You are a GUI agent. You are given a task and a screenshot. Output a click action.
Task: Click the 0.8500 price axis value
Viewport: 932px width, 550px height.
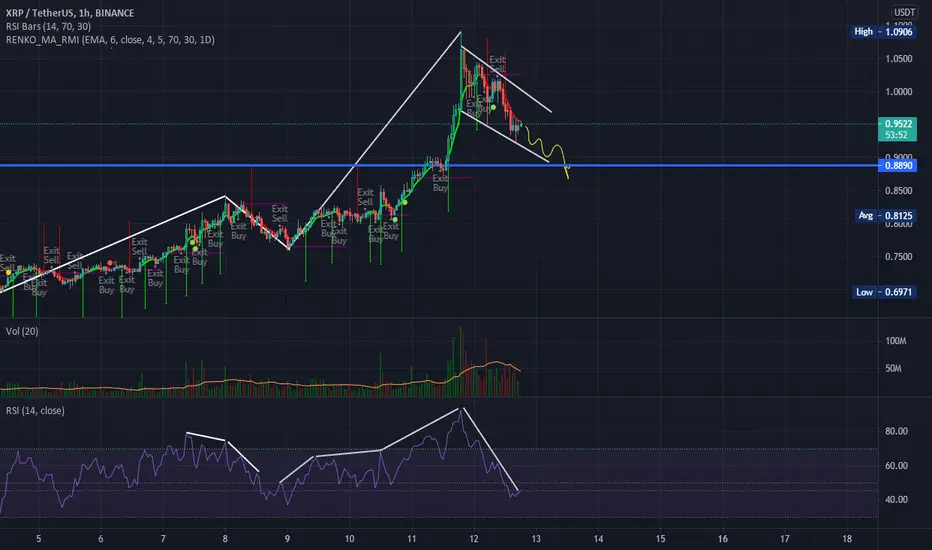[898, 191]
